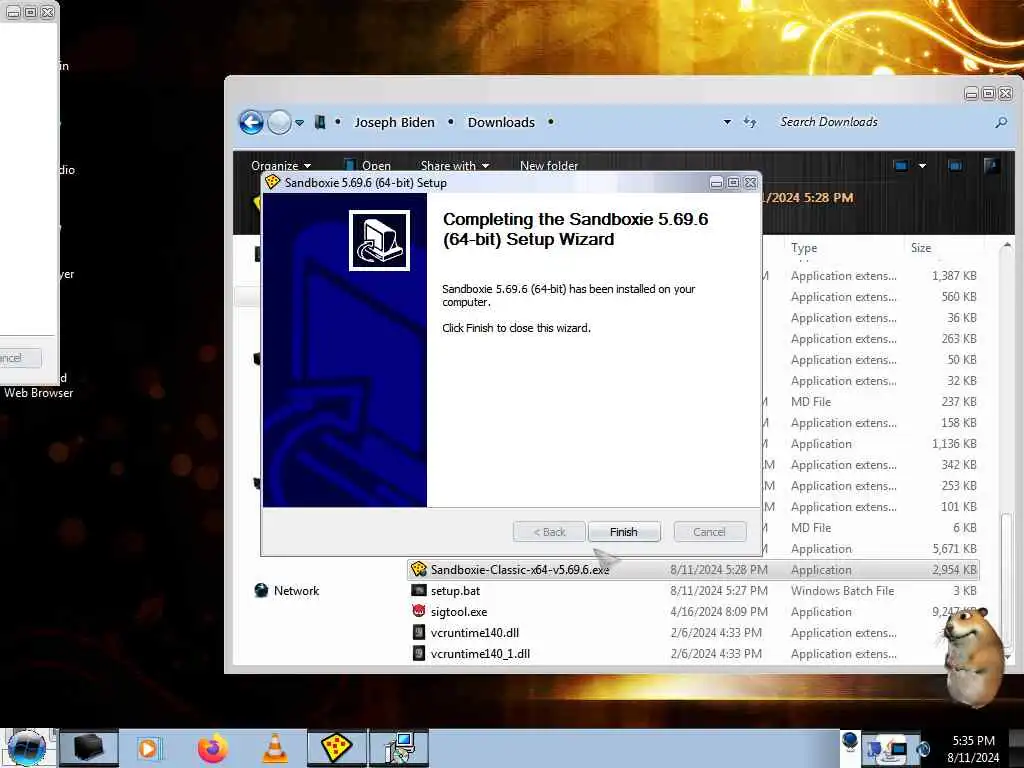
Task: Select sigtool.exe in the file list
Action: [693, 611]
